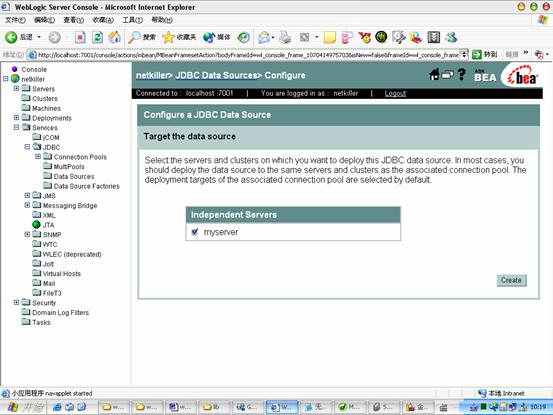Viewport: 553px width, 415px height.
Task: Click the console Home icon in header
Action: pyautogui.click(x=434, y=75)
